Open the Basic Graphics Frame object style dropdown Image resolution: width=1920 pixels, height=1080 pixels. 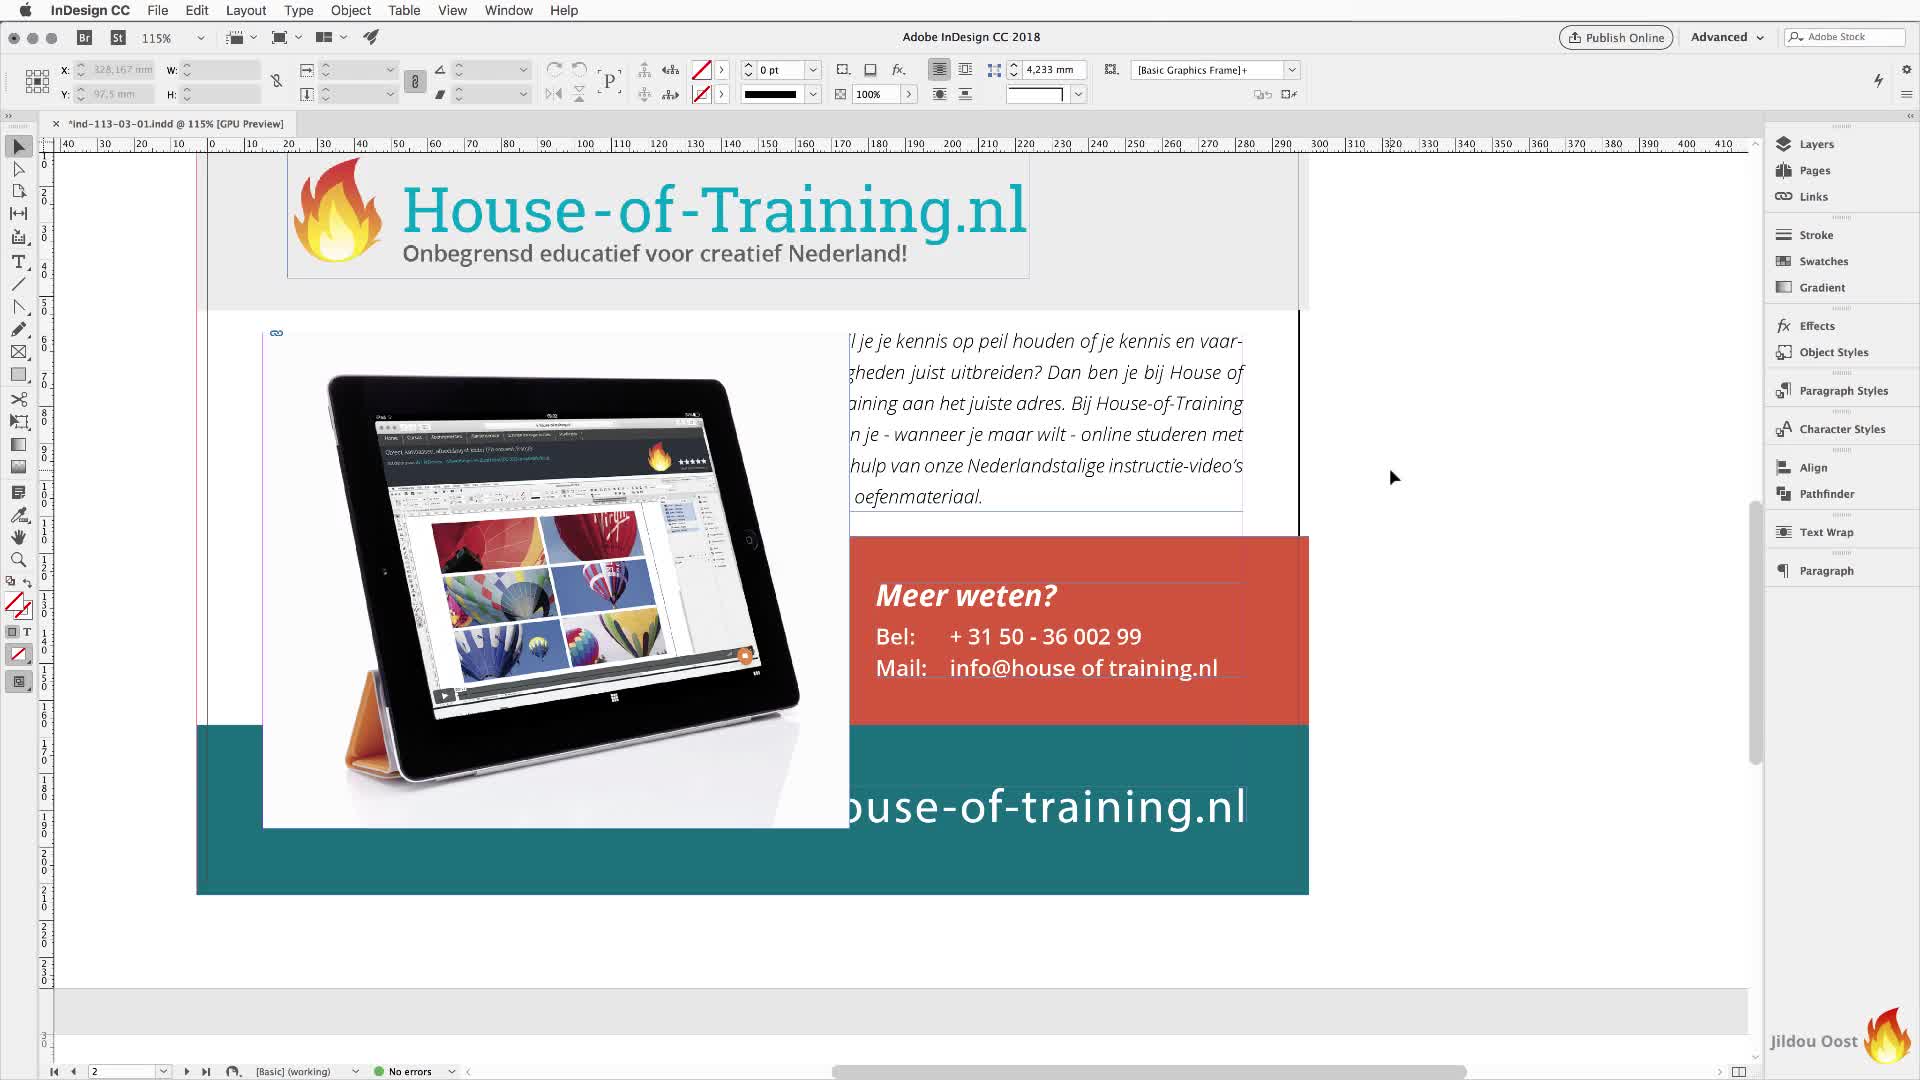point(1292,70)
